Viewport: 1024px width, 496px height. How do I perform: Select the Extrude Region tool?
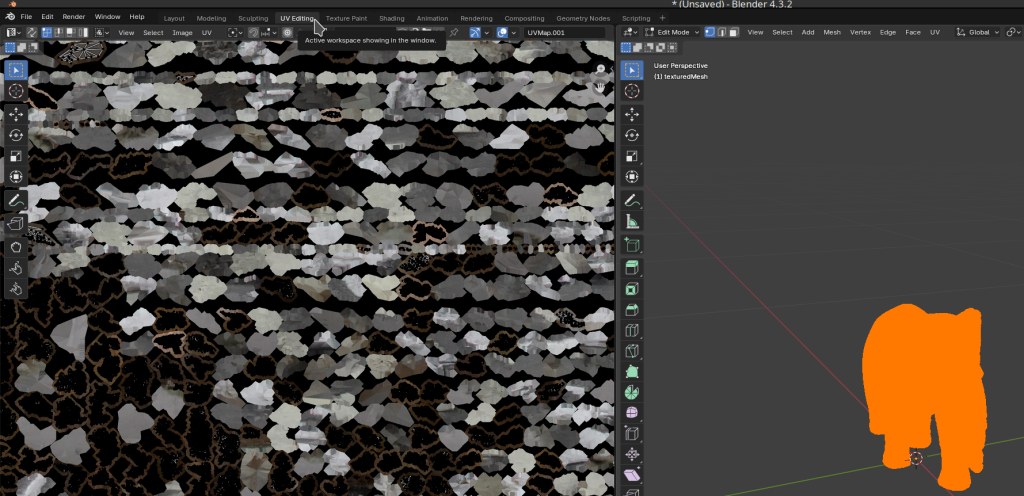[x=632, y=268]
